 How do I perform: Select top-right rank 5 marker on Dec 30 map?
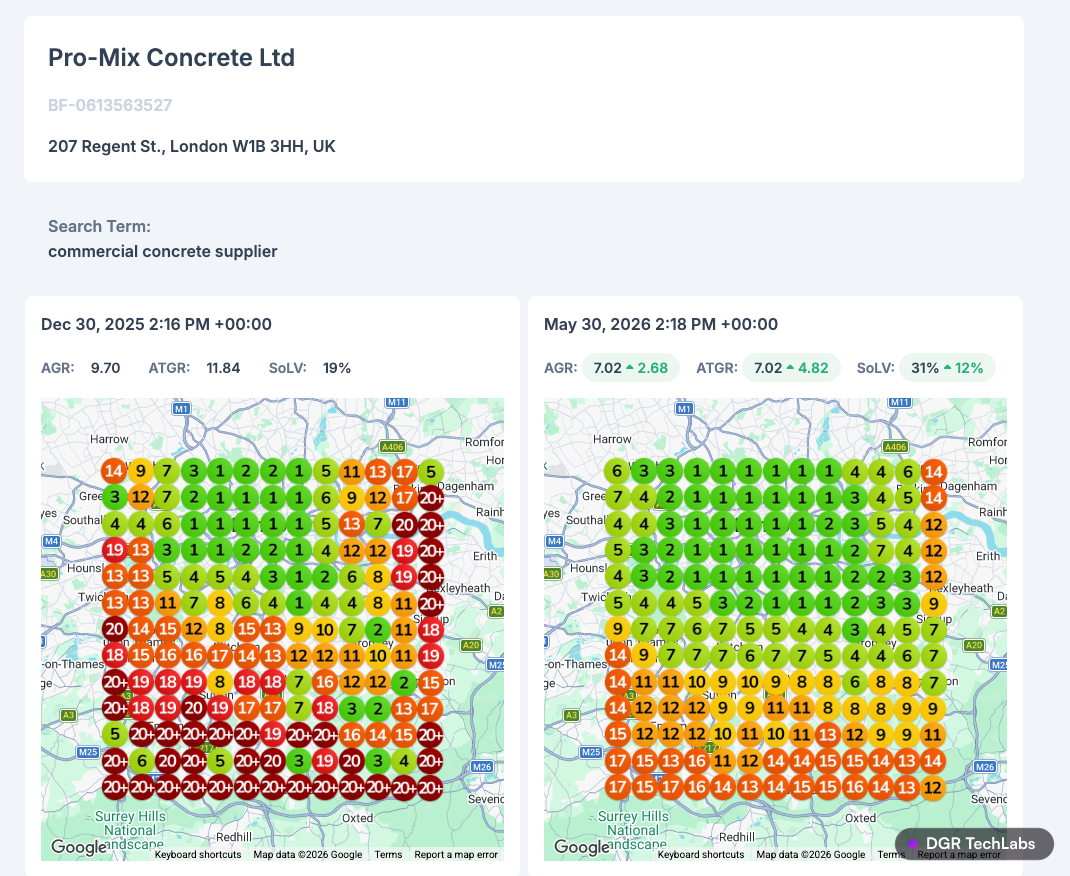coord(431,471)
